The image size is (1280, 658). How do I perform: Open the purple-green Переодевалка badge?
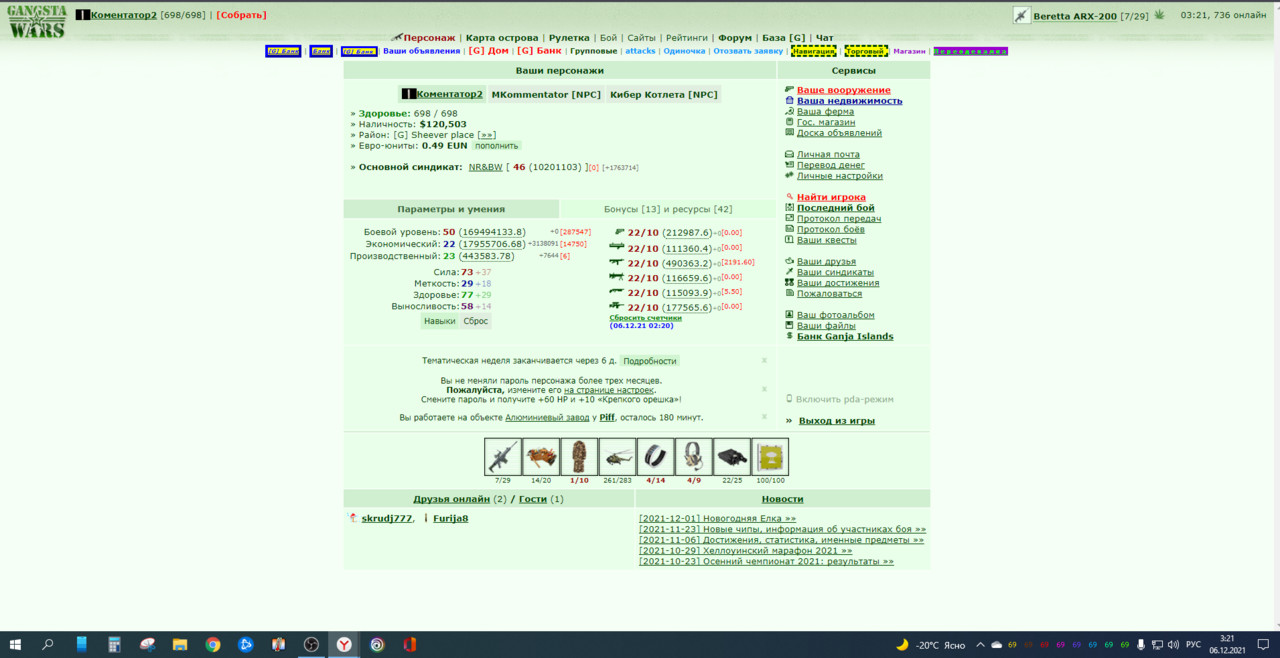[970, 51]
